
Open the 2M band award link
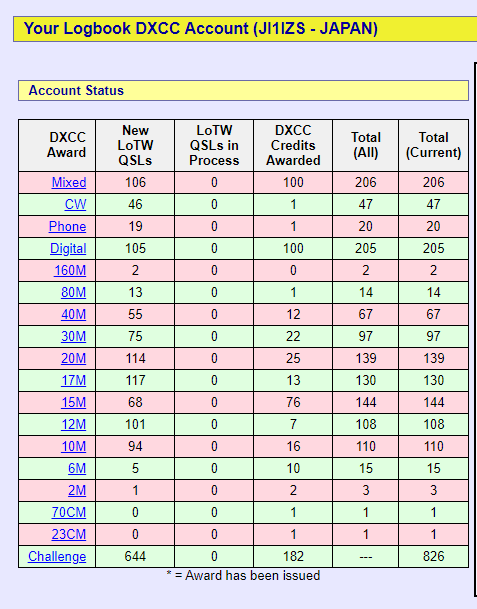click(x=77, y=491)
